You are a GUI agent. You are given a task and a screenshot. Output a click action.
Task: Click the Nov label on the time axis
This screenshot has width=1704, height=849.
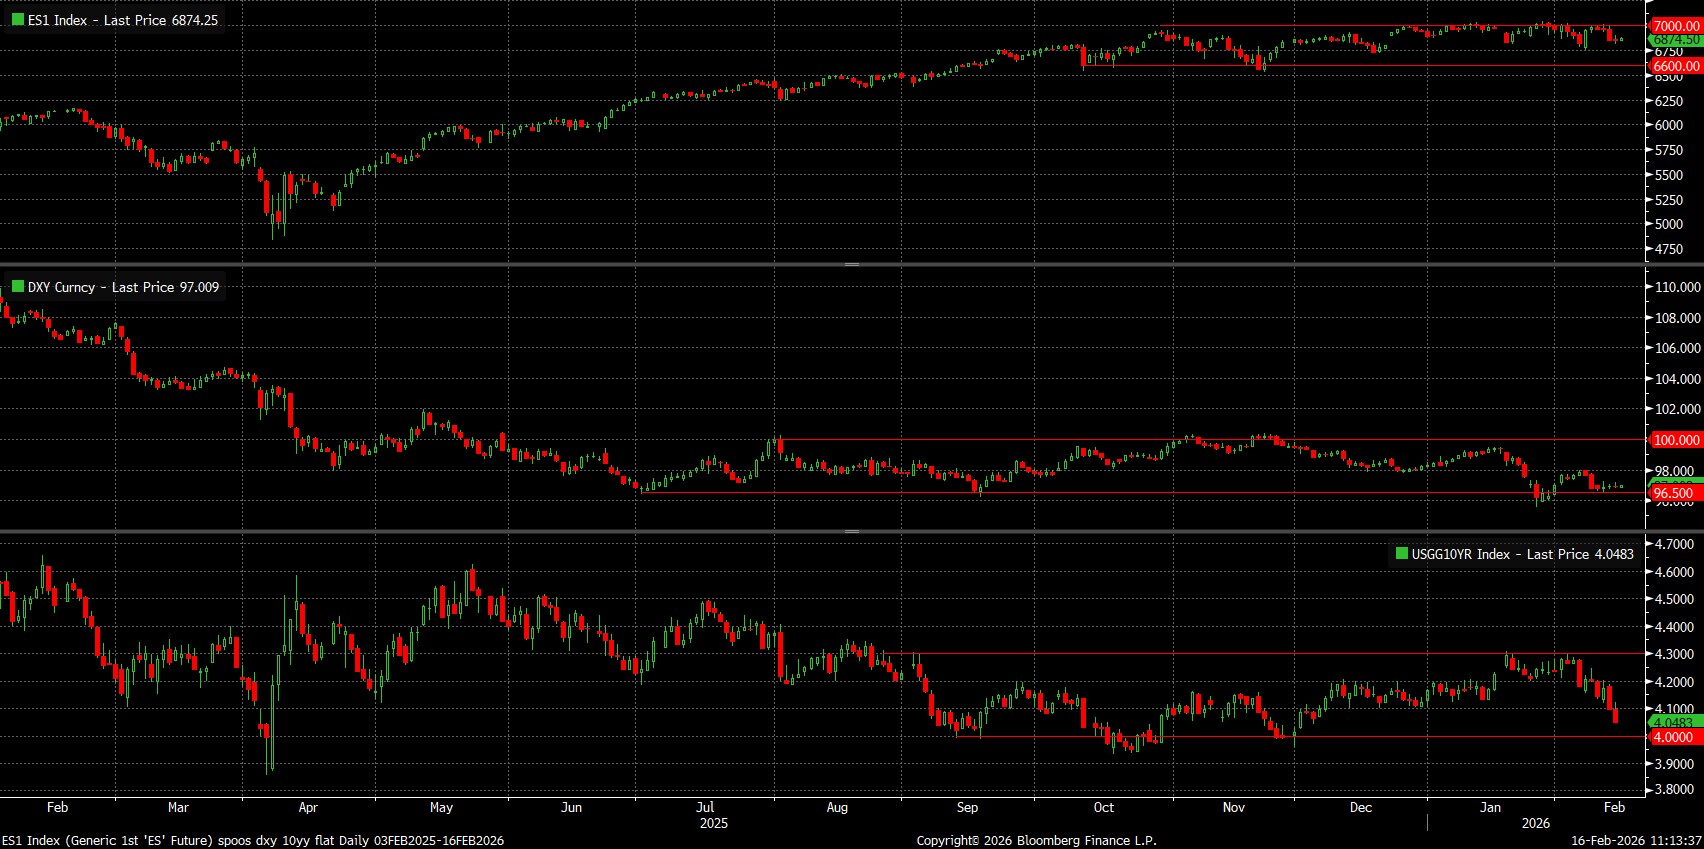pyautogui.click(x=1234, y=807)
